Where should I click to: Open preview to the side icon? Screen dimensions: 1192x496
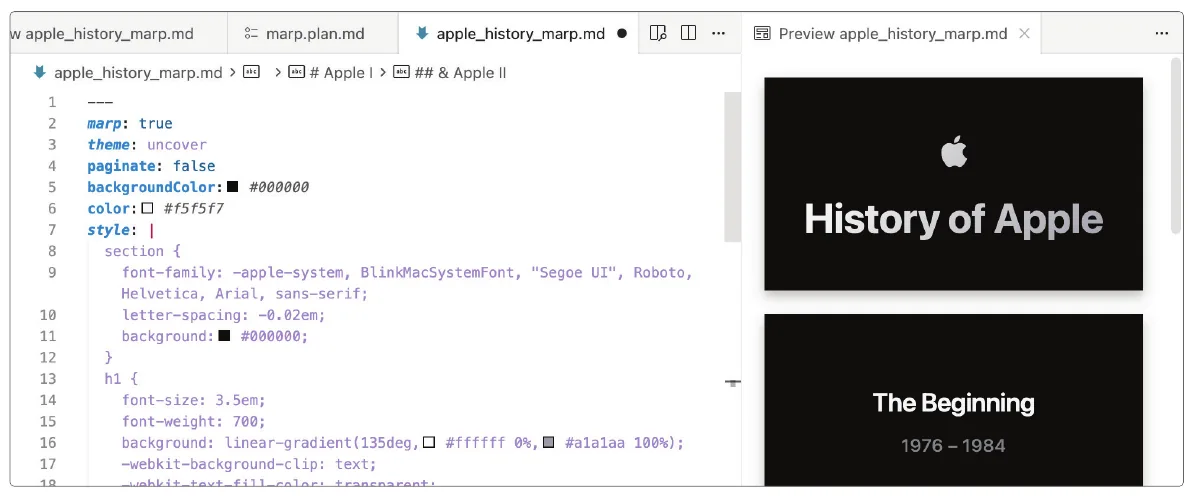coord(658,33)
